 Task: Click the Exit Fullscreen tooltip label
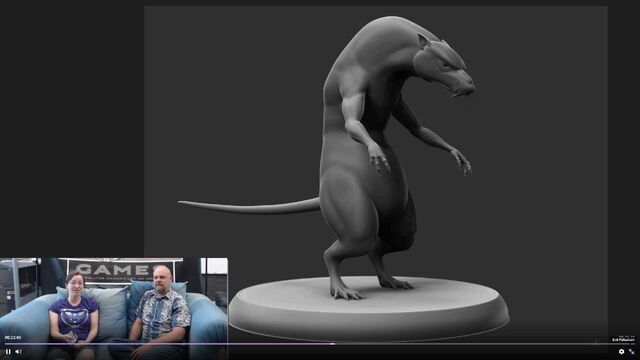pos(623,340)
